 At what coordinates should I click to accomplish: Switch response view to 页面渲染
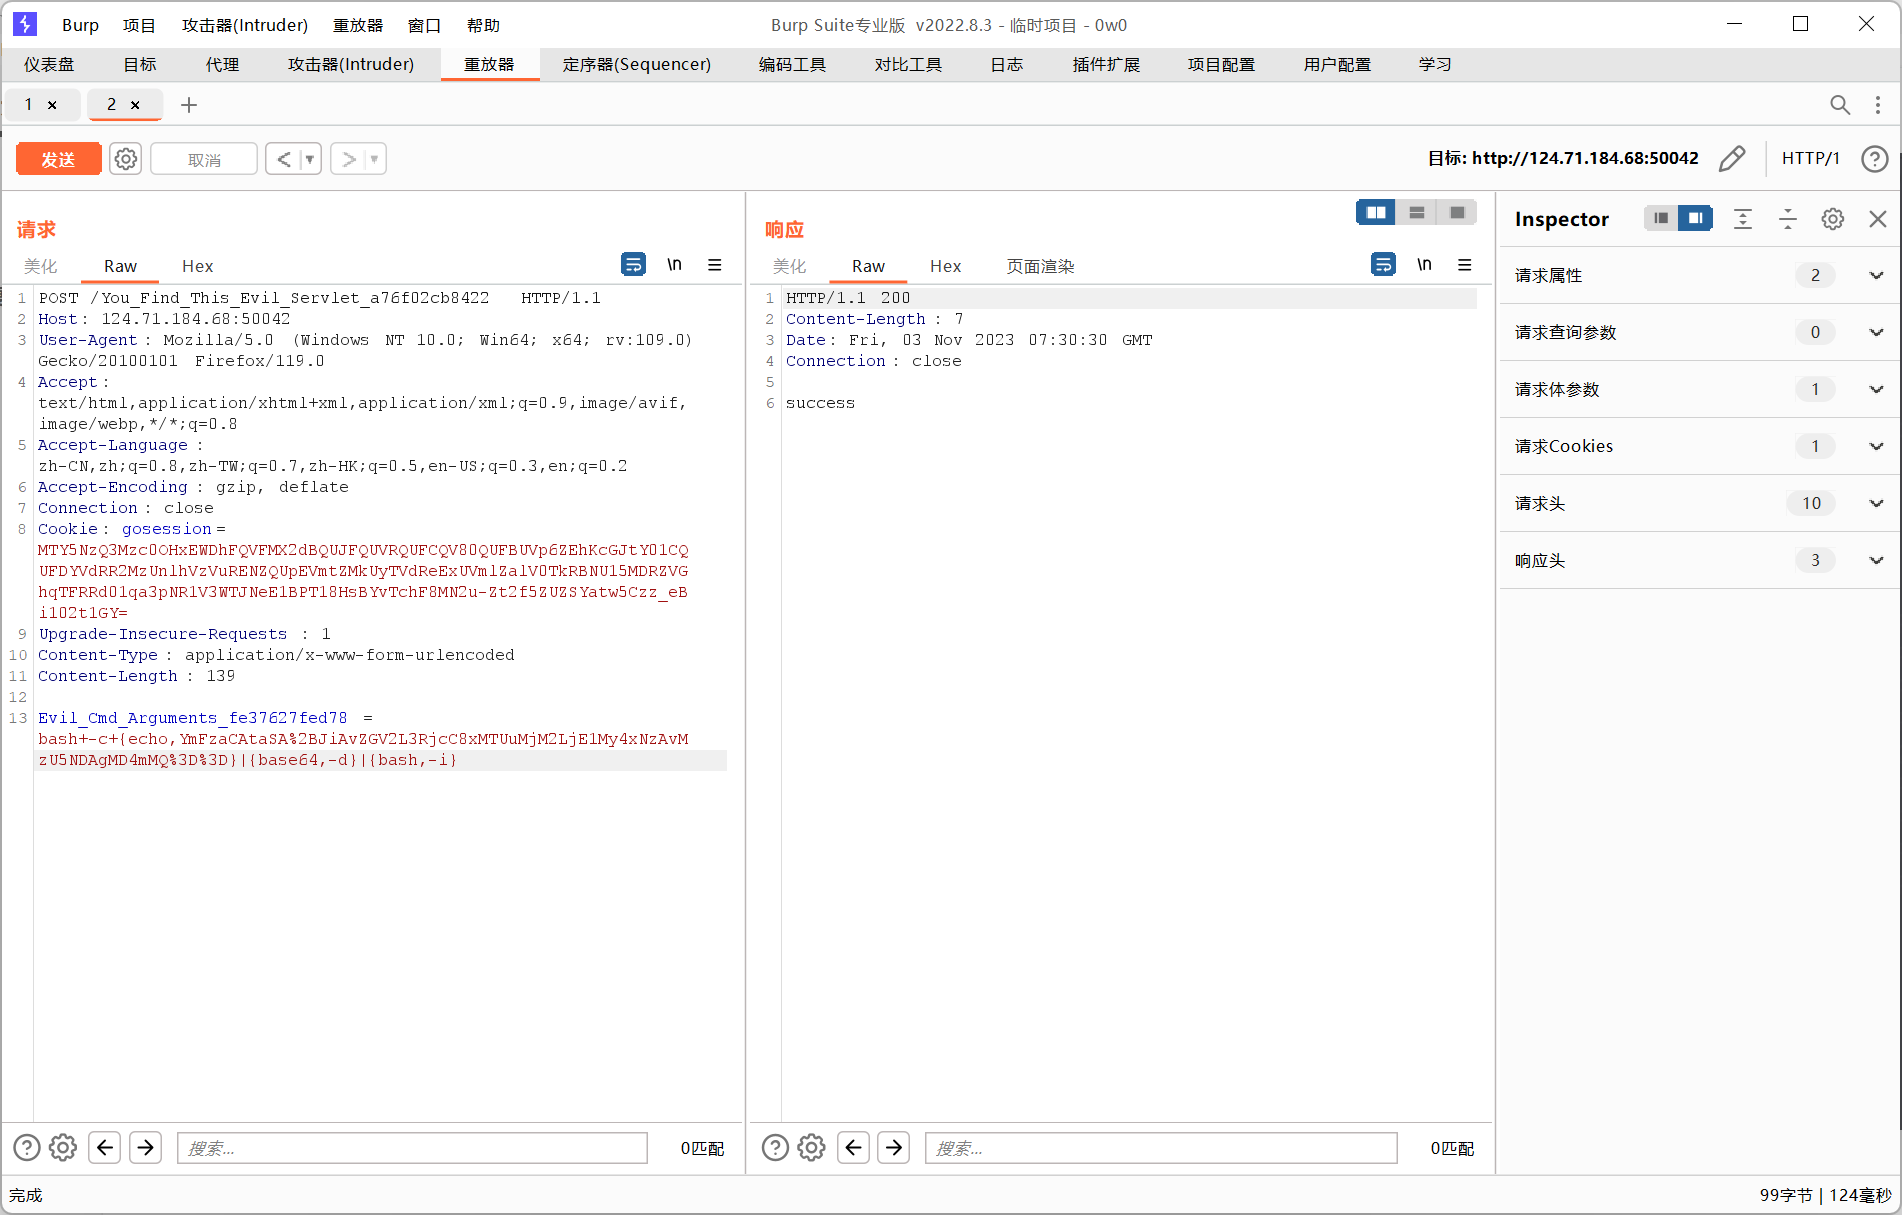point(1040,266)
